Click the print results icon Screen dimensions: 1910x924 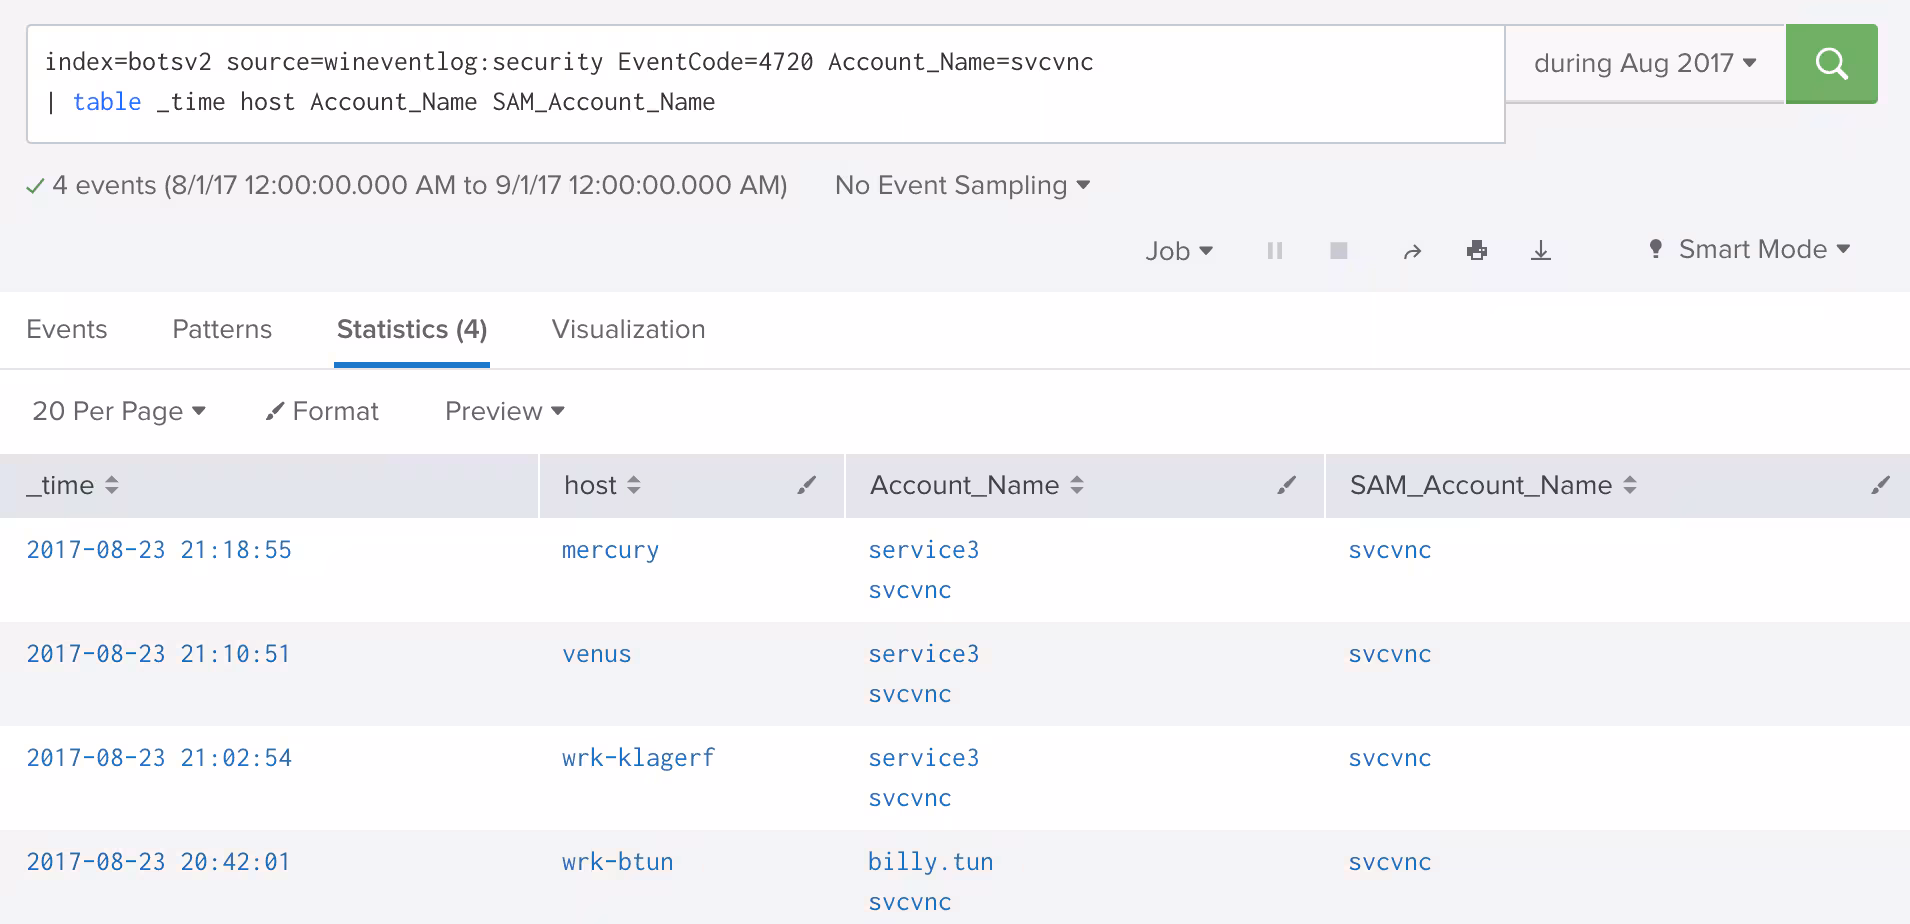click(1476, 251)
